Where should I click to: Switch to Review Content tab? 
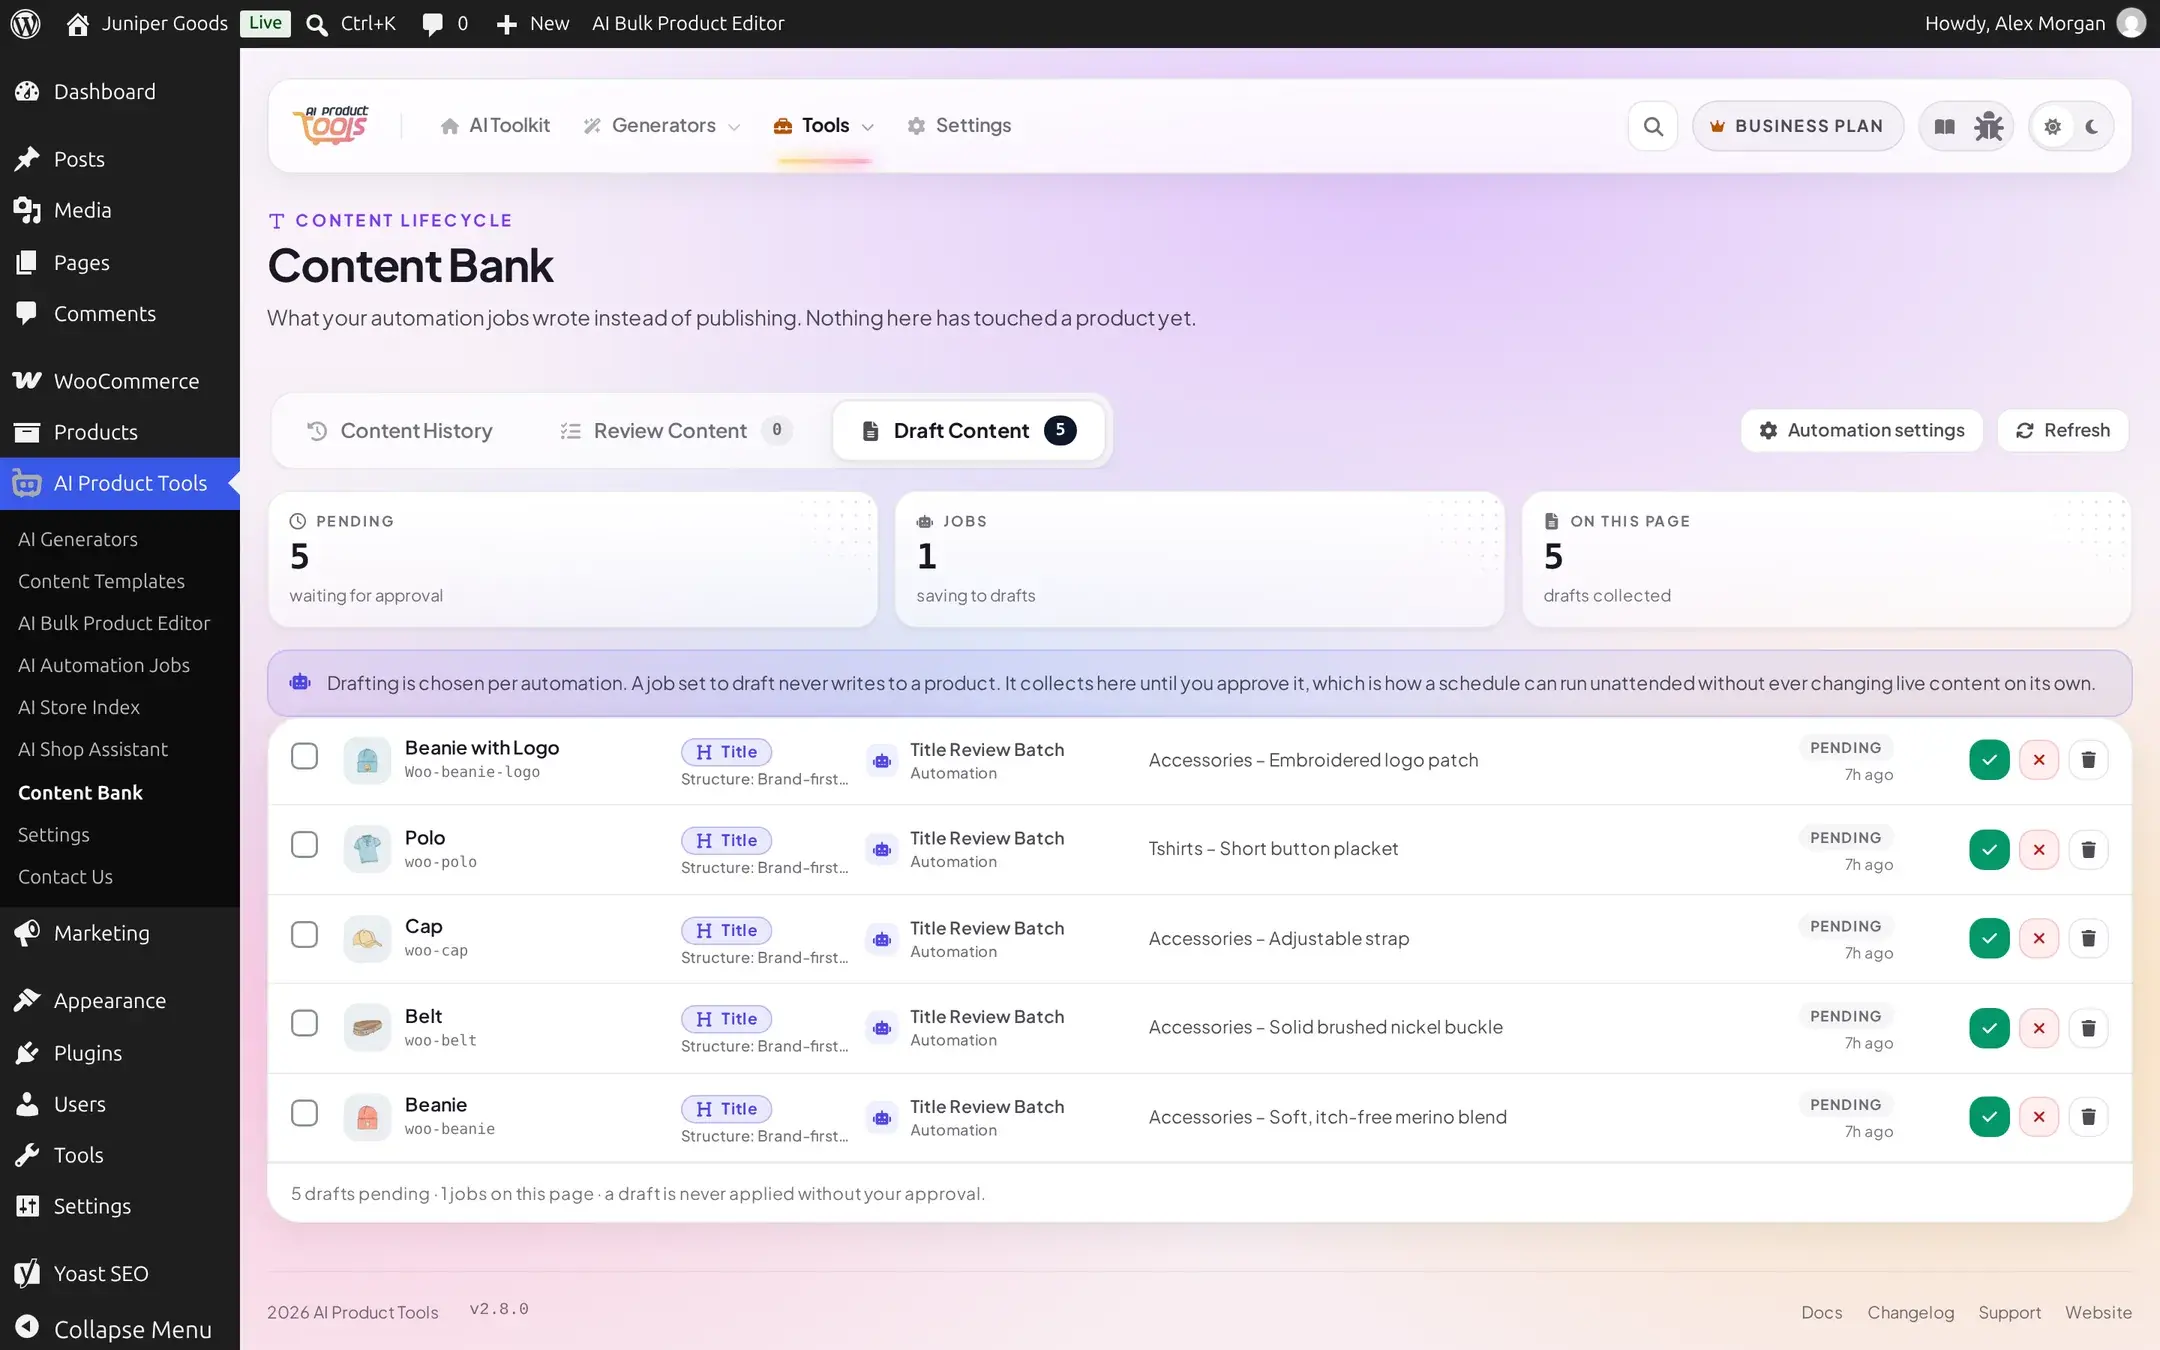(x=676, y=431)
